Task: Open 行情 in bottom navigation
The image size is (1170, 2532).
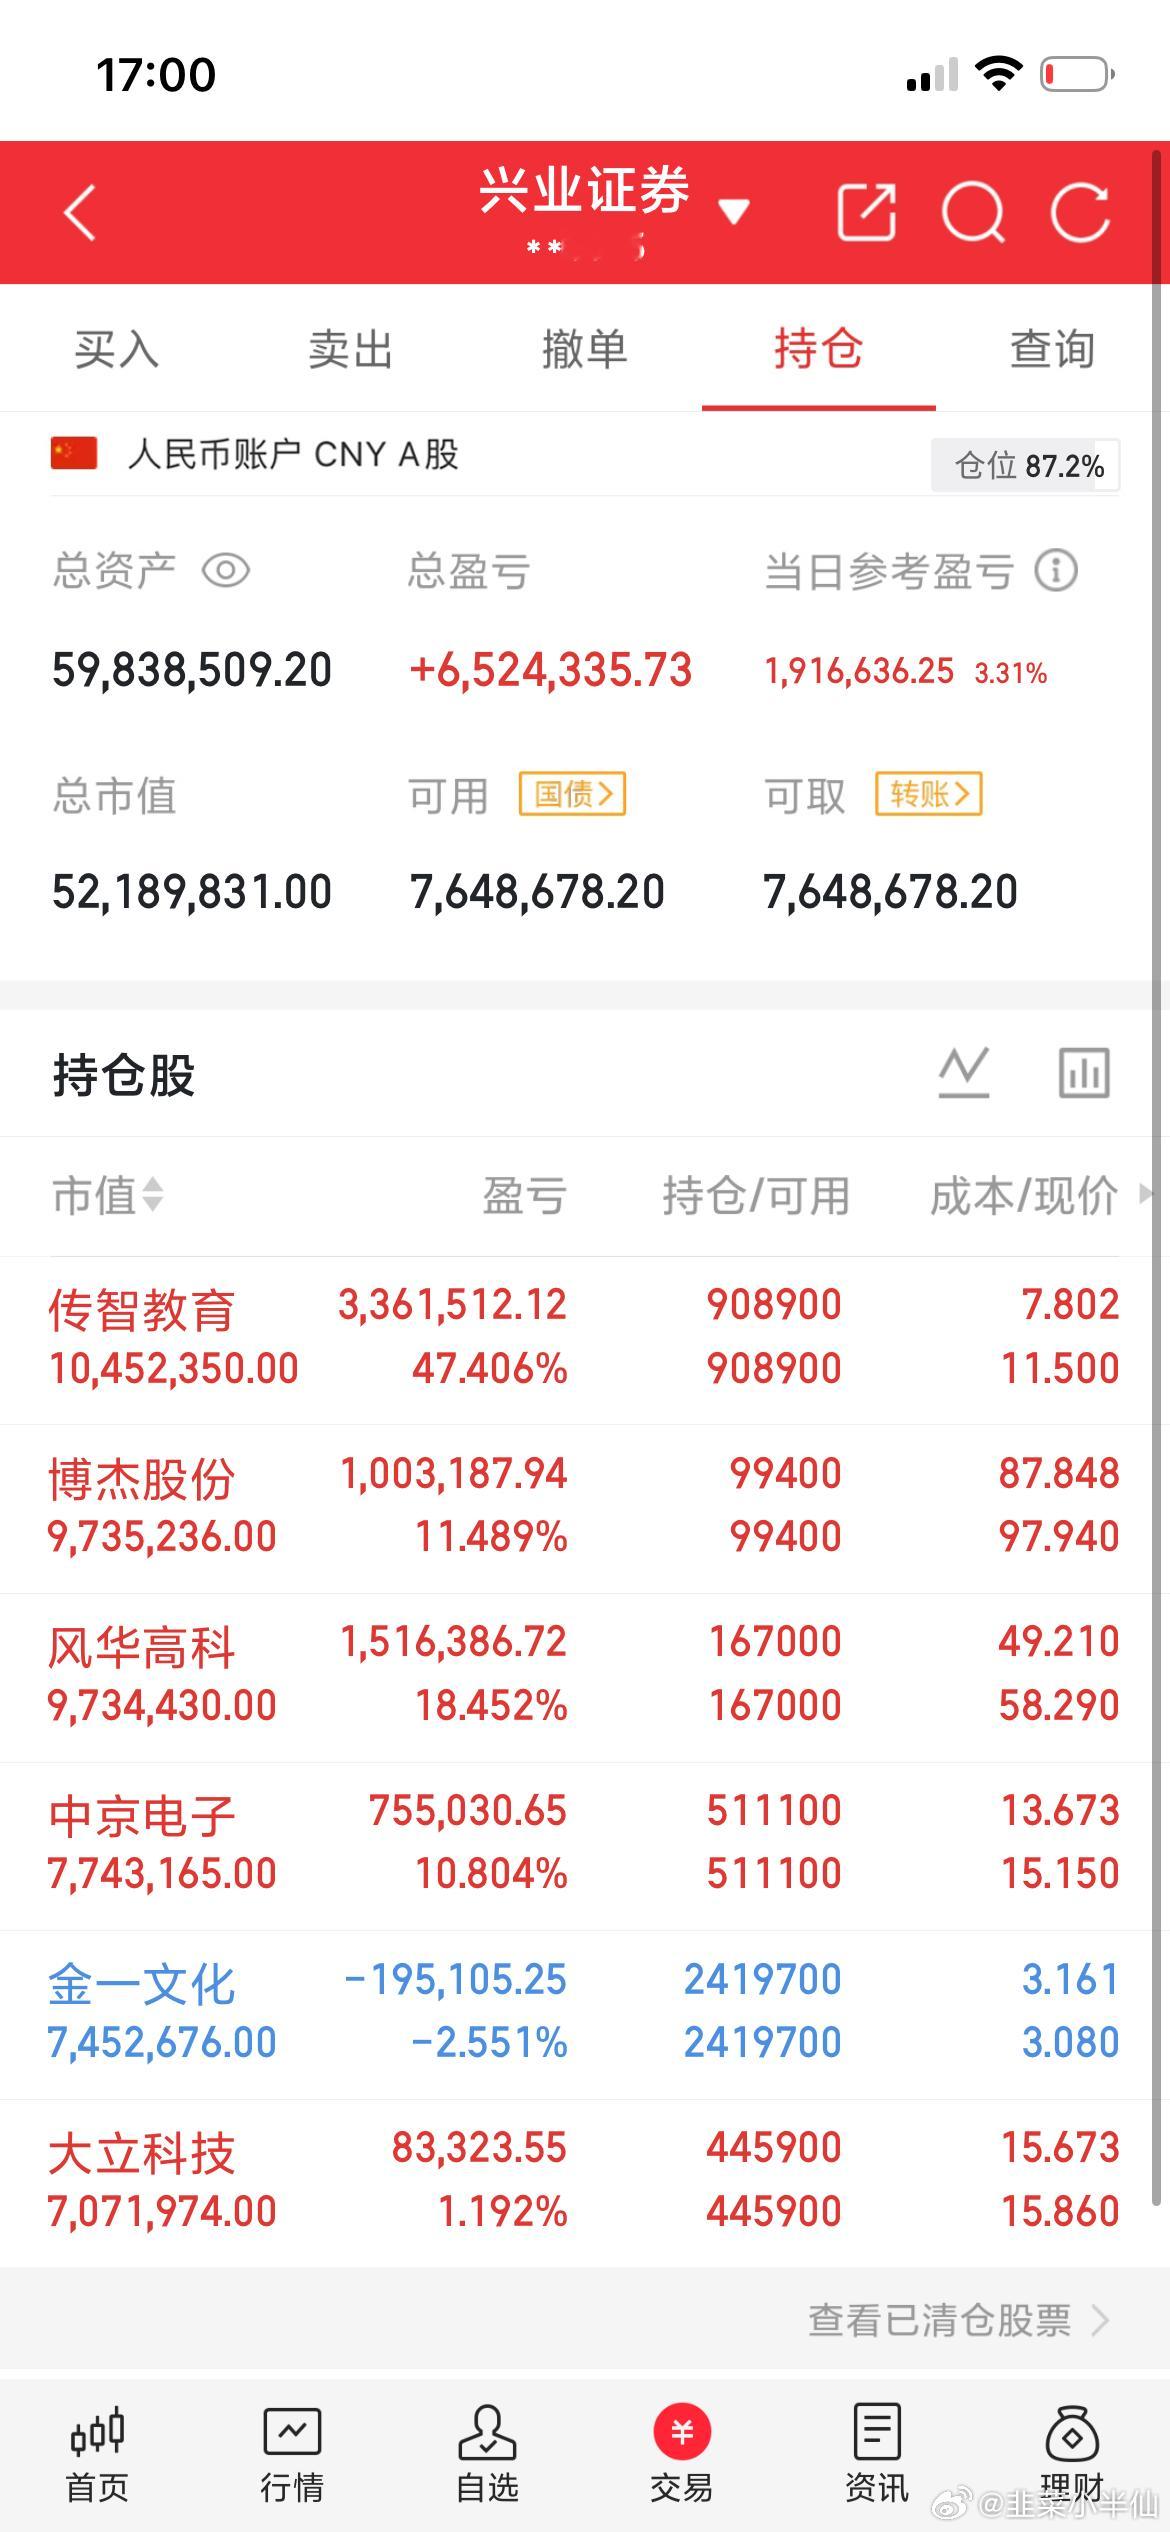Action: click(x=292, y=2455)
